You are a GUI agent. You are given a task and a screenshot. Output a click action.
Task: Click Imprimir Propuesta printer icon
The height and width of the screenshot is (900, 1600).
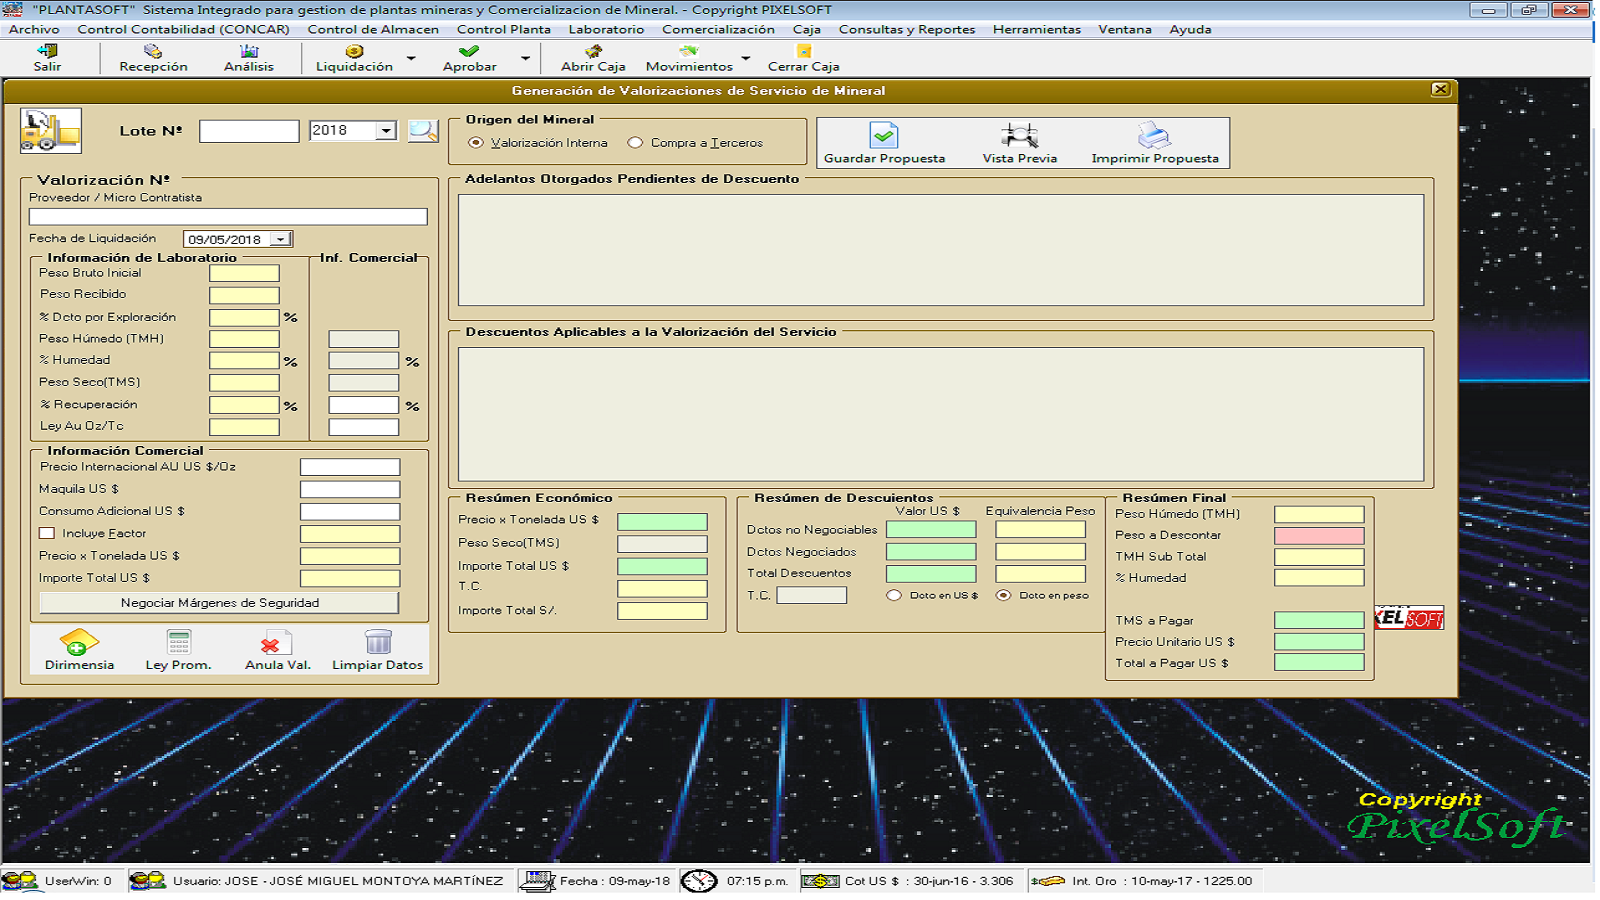click(x=1154, y=135)
